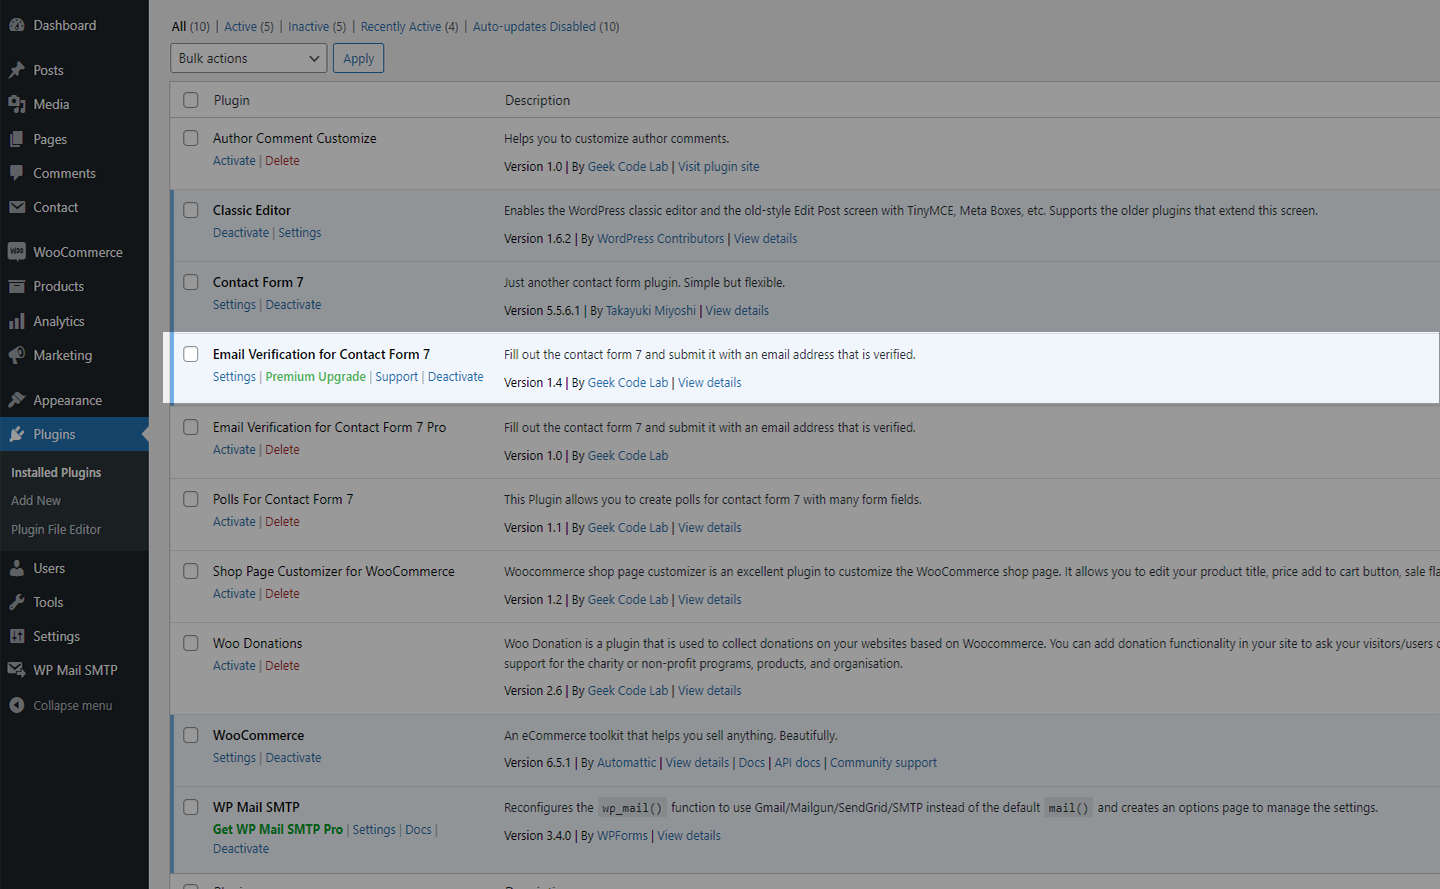
Task: Delete the Woo Donations plugin
Action: [283, 665]
